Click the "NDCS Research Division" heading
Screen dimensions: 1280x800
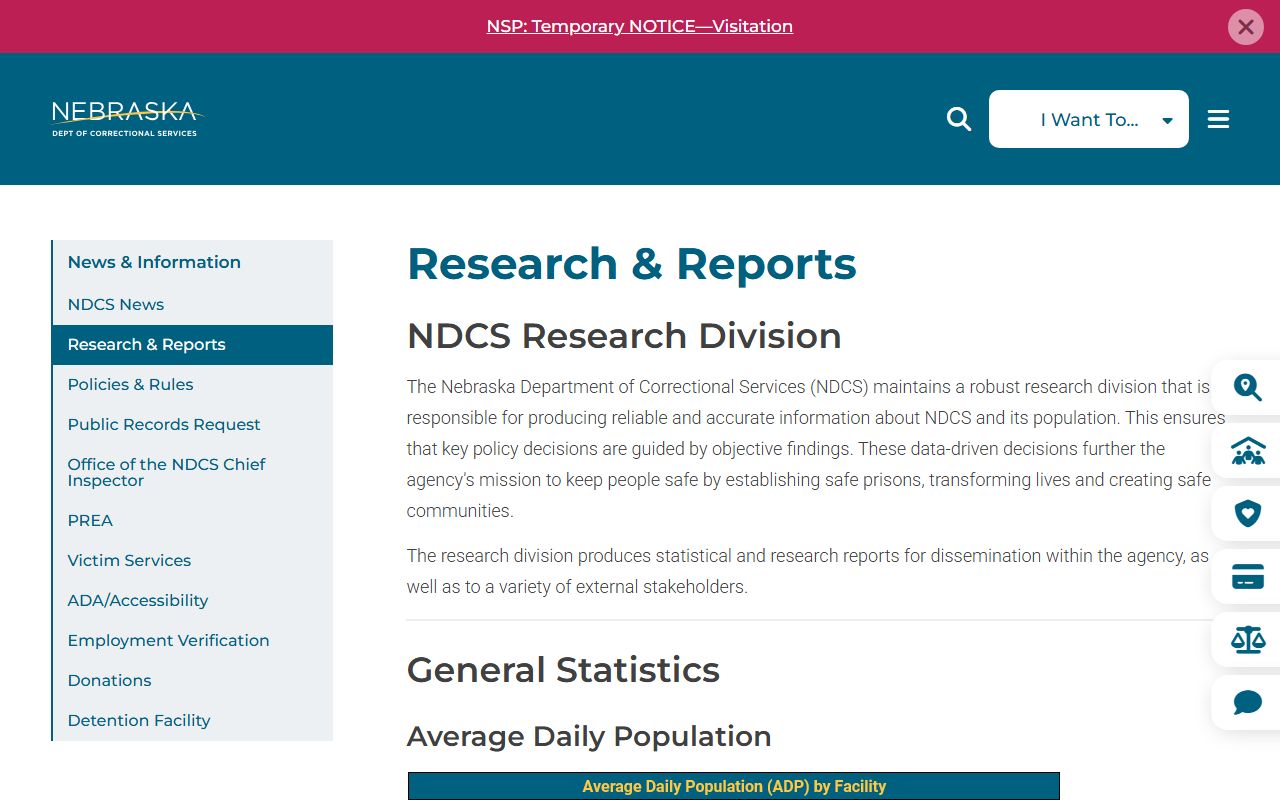[x=624, y=335]
